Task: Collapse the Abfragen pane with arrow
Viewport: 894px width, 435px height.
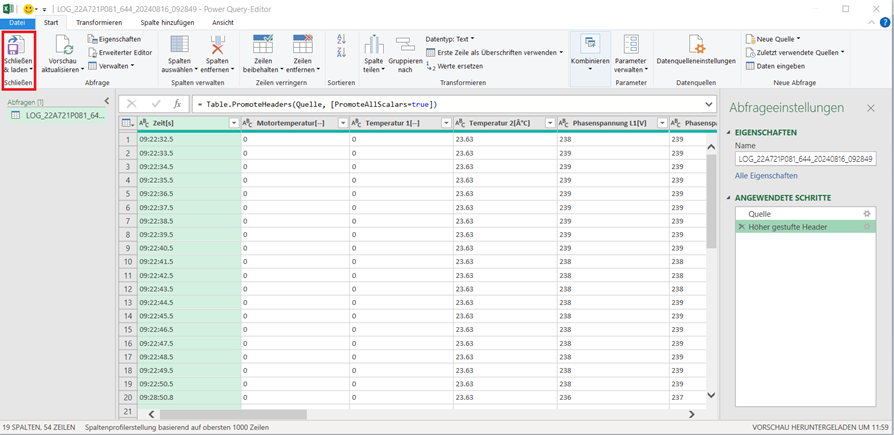Action: 107,101
